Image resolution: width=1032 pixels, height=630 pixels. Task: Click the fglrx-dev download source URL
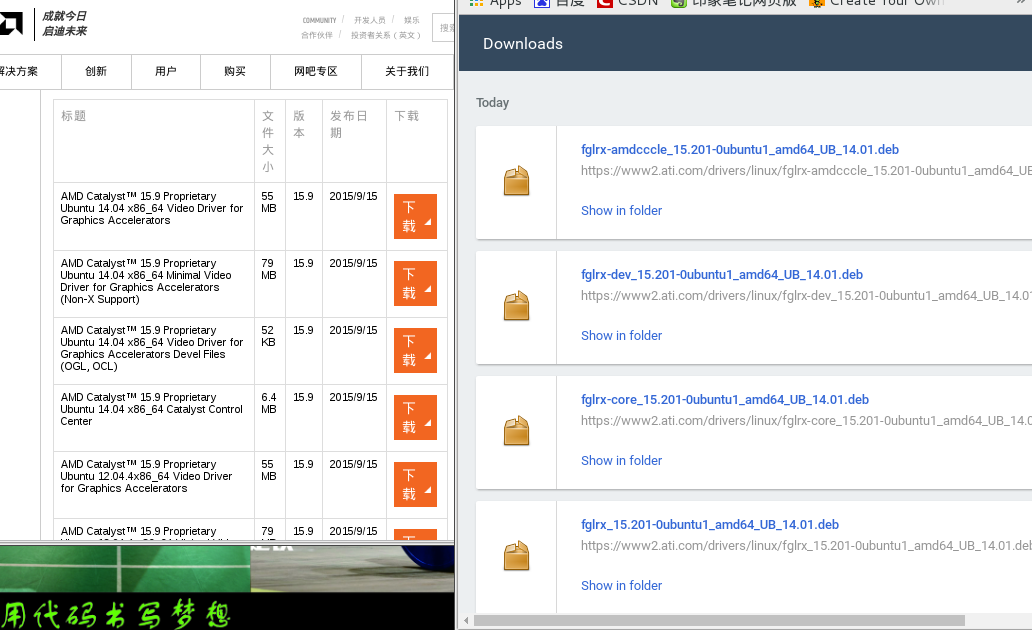point(806,296)
